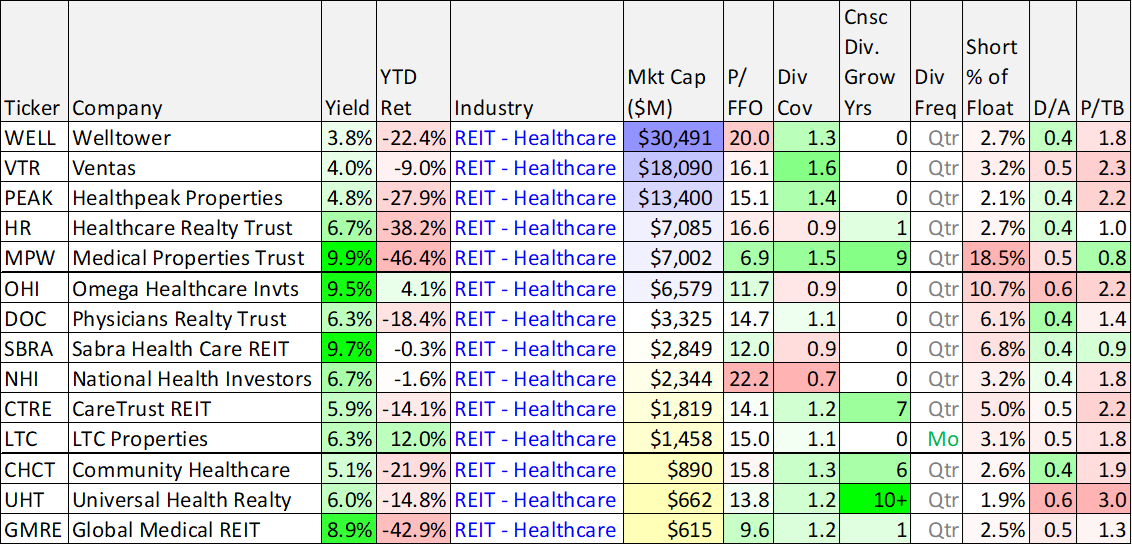The height and width of the screenshot is (545, 1132).
Task: Select Medical Properties Trust cell
Action: (x=195, y=258)
